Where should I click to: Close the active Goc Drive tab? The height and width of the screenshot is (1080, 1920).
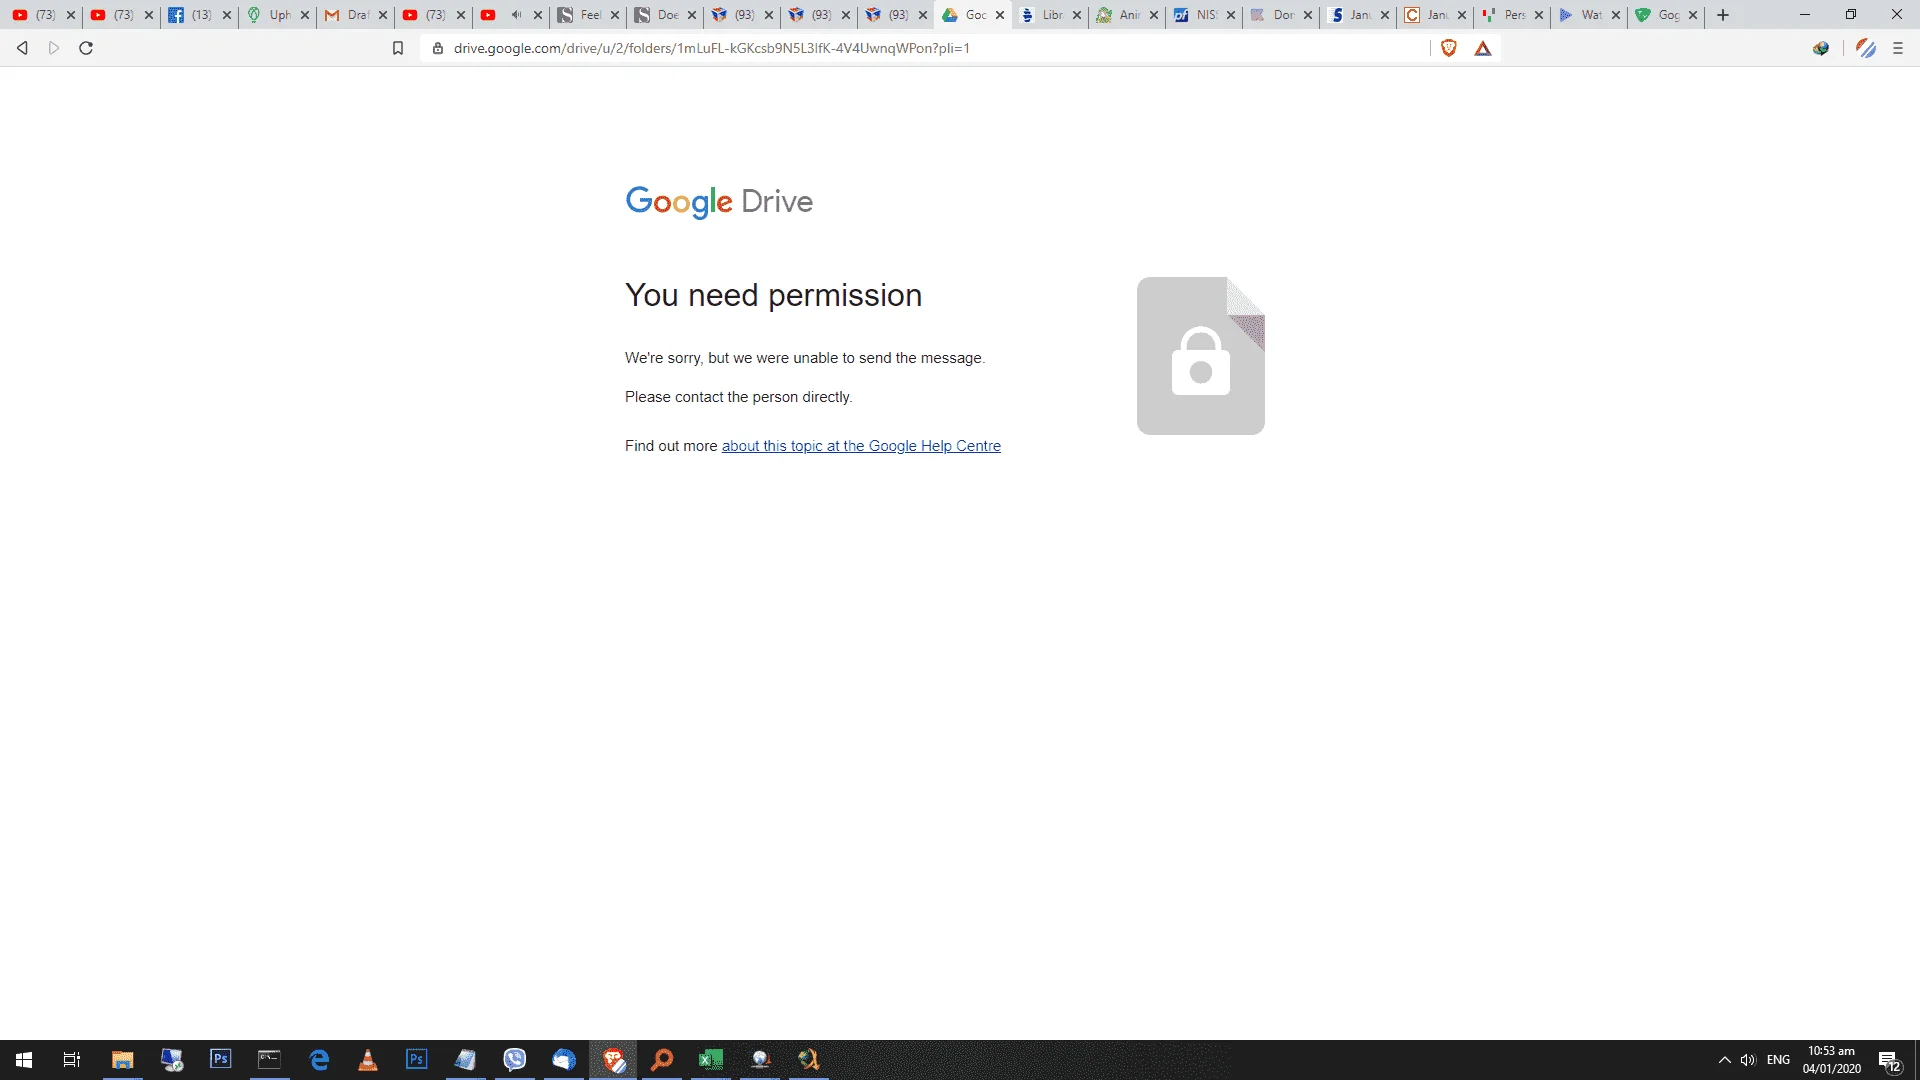pyautogui.click(x=1000, y=15)
